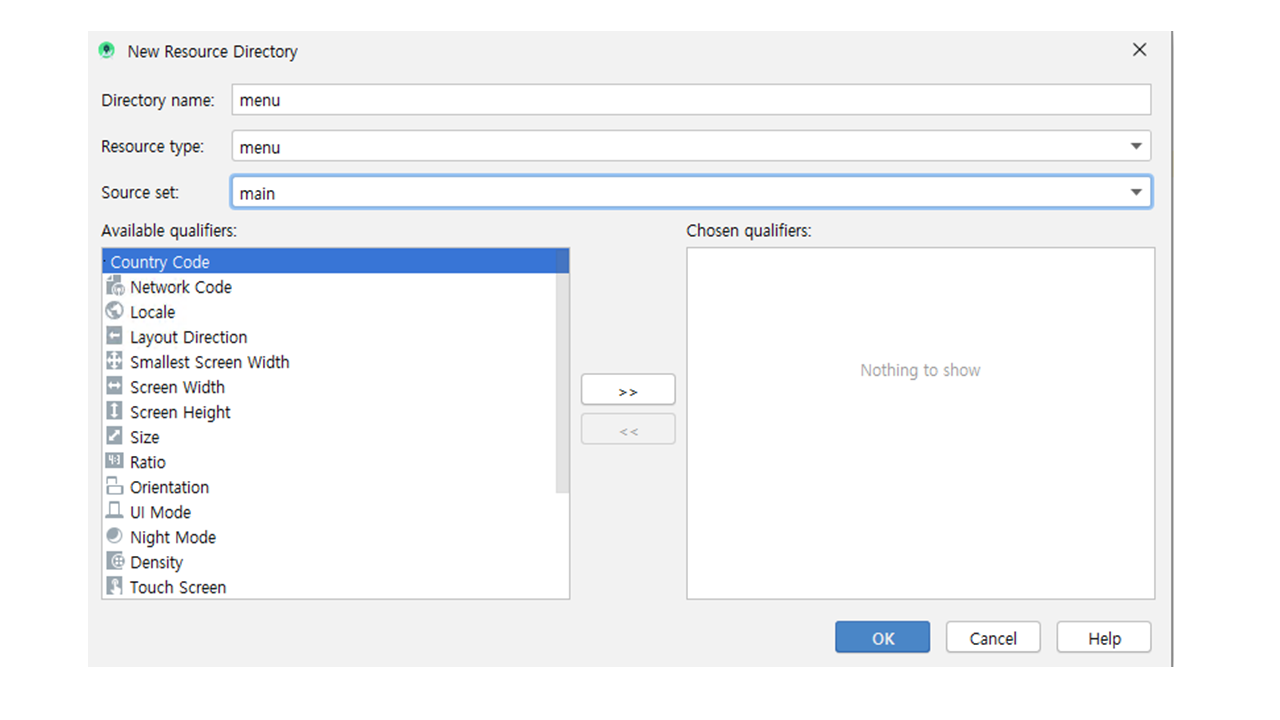Select Country Code in available qualifiers

[160, 262]
